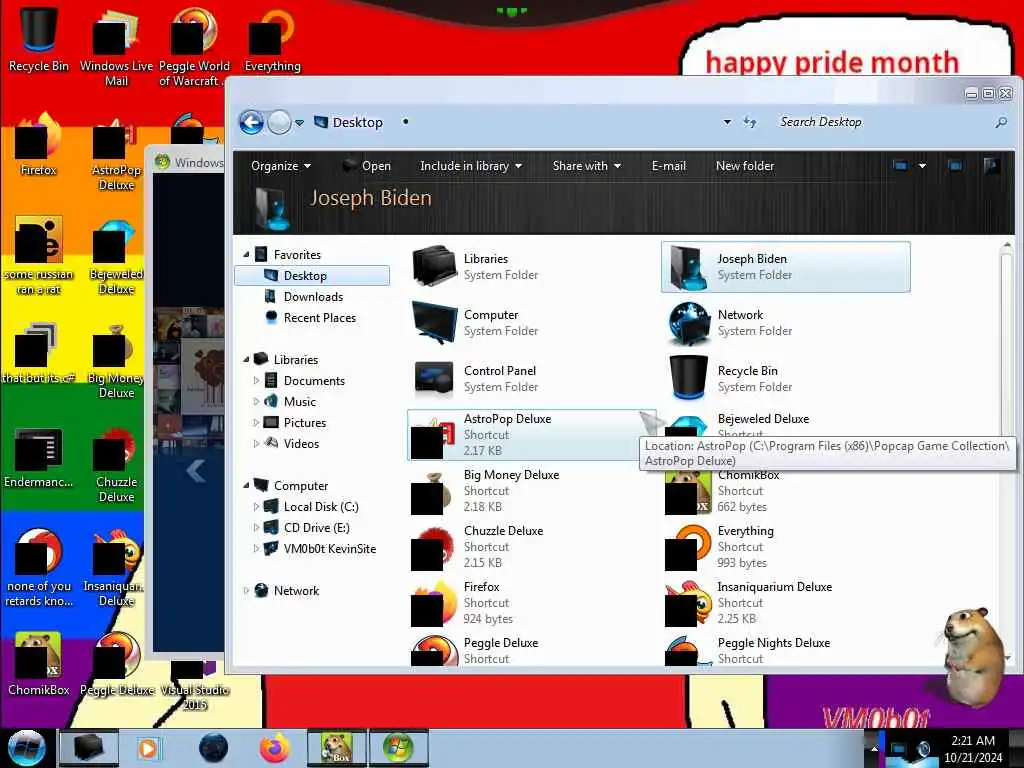Click the Recycle Bin desktop icon

(x=39, y=38)
